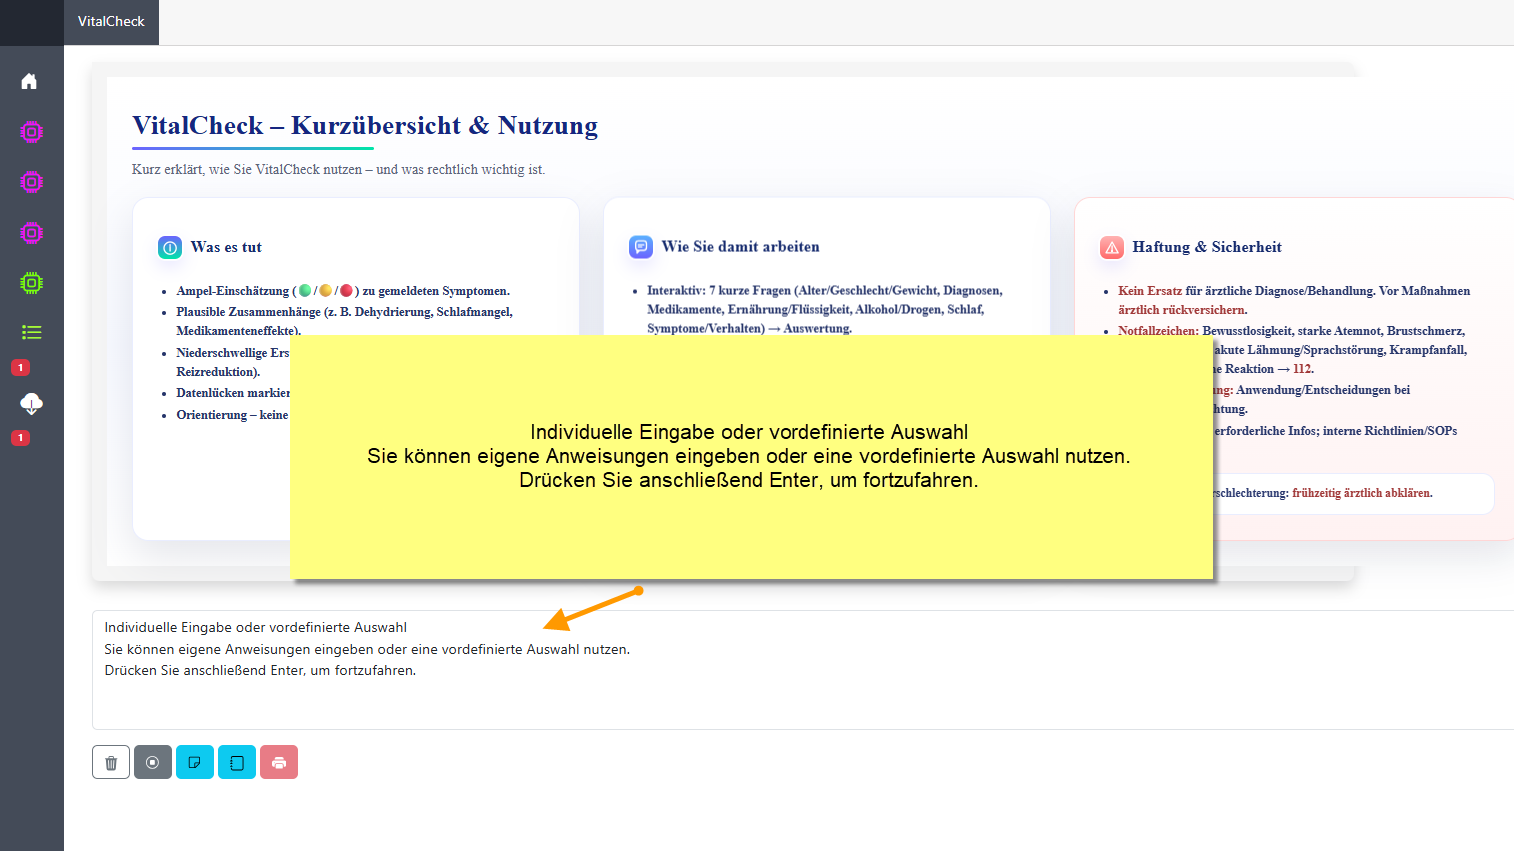Show the green list view icon
1514x851 pixels.
pyautogui.click(x=31, y=332)
